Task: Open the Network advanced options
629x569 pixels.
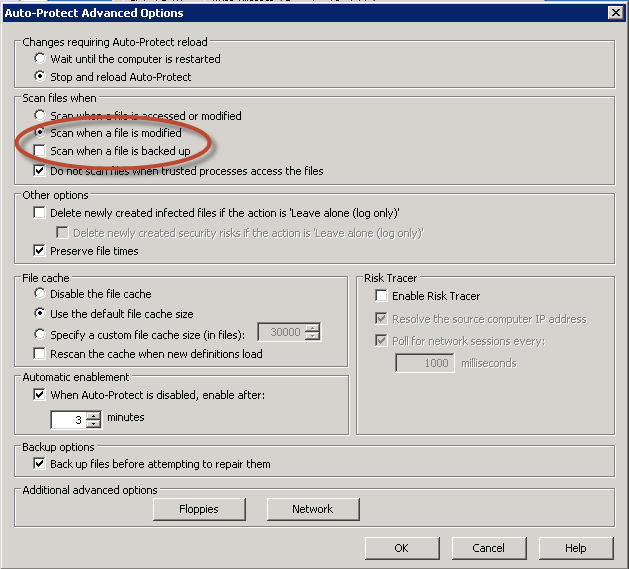Action: pos(312,509)
